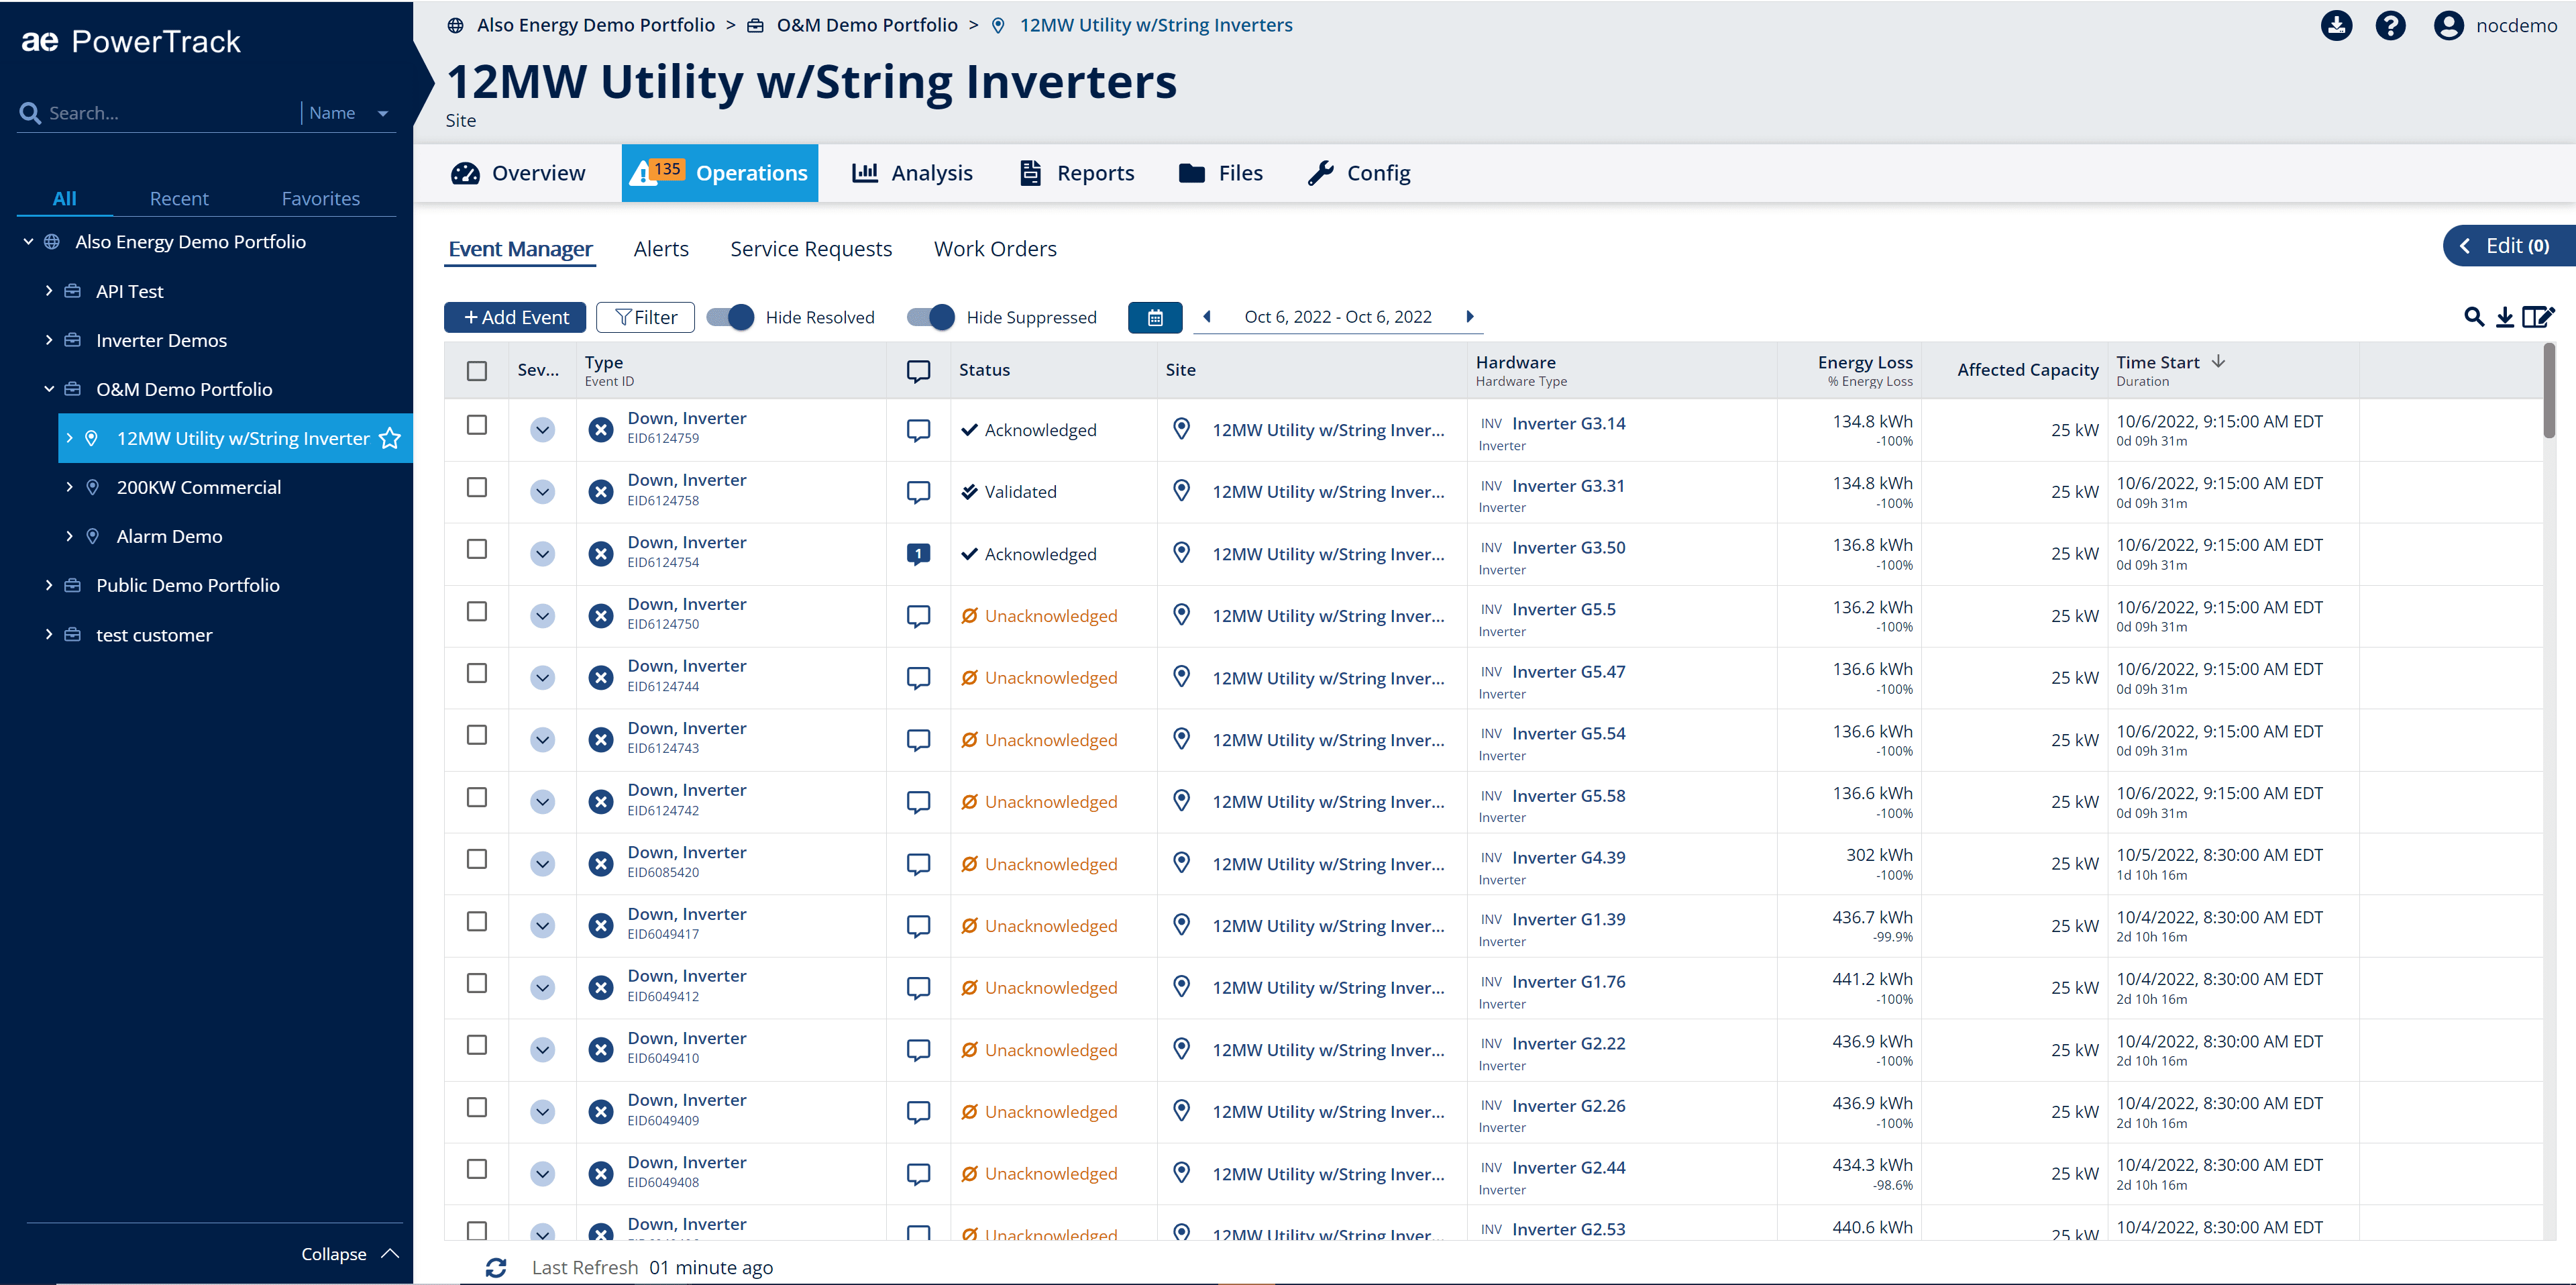This screenshot has width=2576, height=1285.
Task: Unfavorite 12MW Utility w/String Inverter via star
Action: (390, 437)
